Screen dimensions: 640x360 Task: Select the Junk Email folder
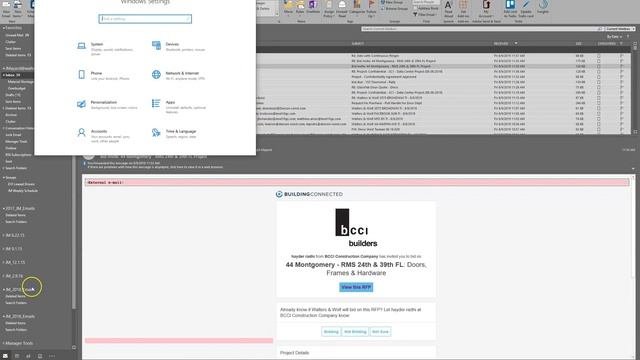click(13, 135)
